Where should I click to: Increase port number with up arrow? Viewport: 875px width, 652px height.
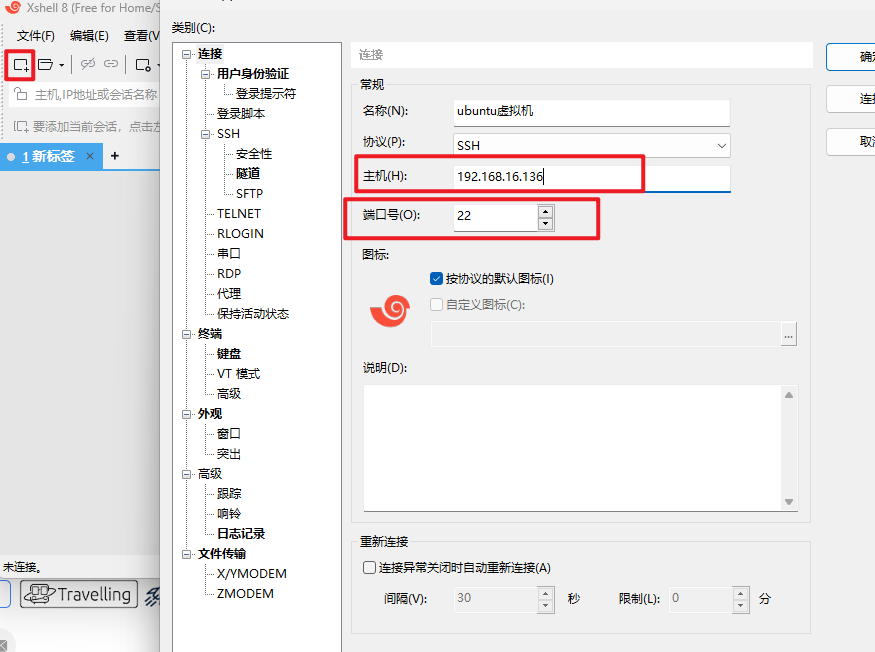pyautogui.click(x=545, y=211)
